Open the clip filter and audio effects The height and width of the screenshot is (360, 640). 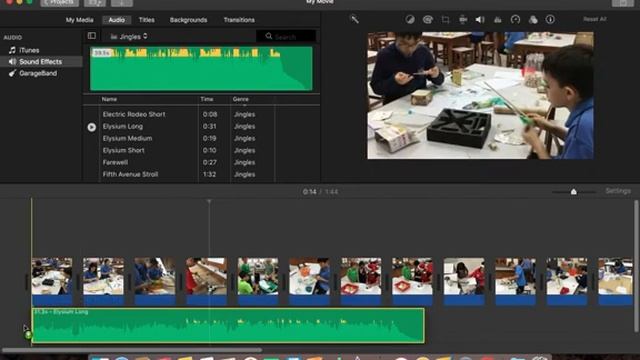pos(533,20)
